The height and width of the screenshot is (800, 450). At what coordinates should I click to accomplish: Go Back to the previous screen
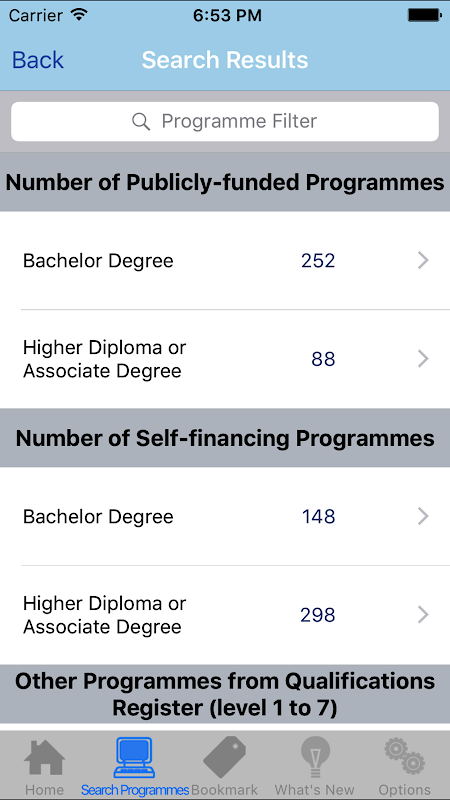point(38,60)
